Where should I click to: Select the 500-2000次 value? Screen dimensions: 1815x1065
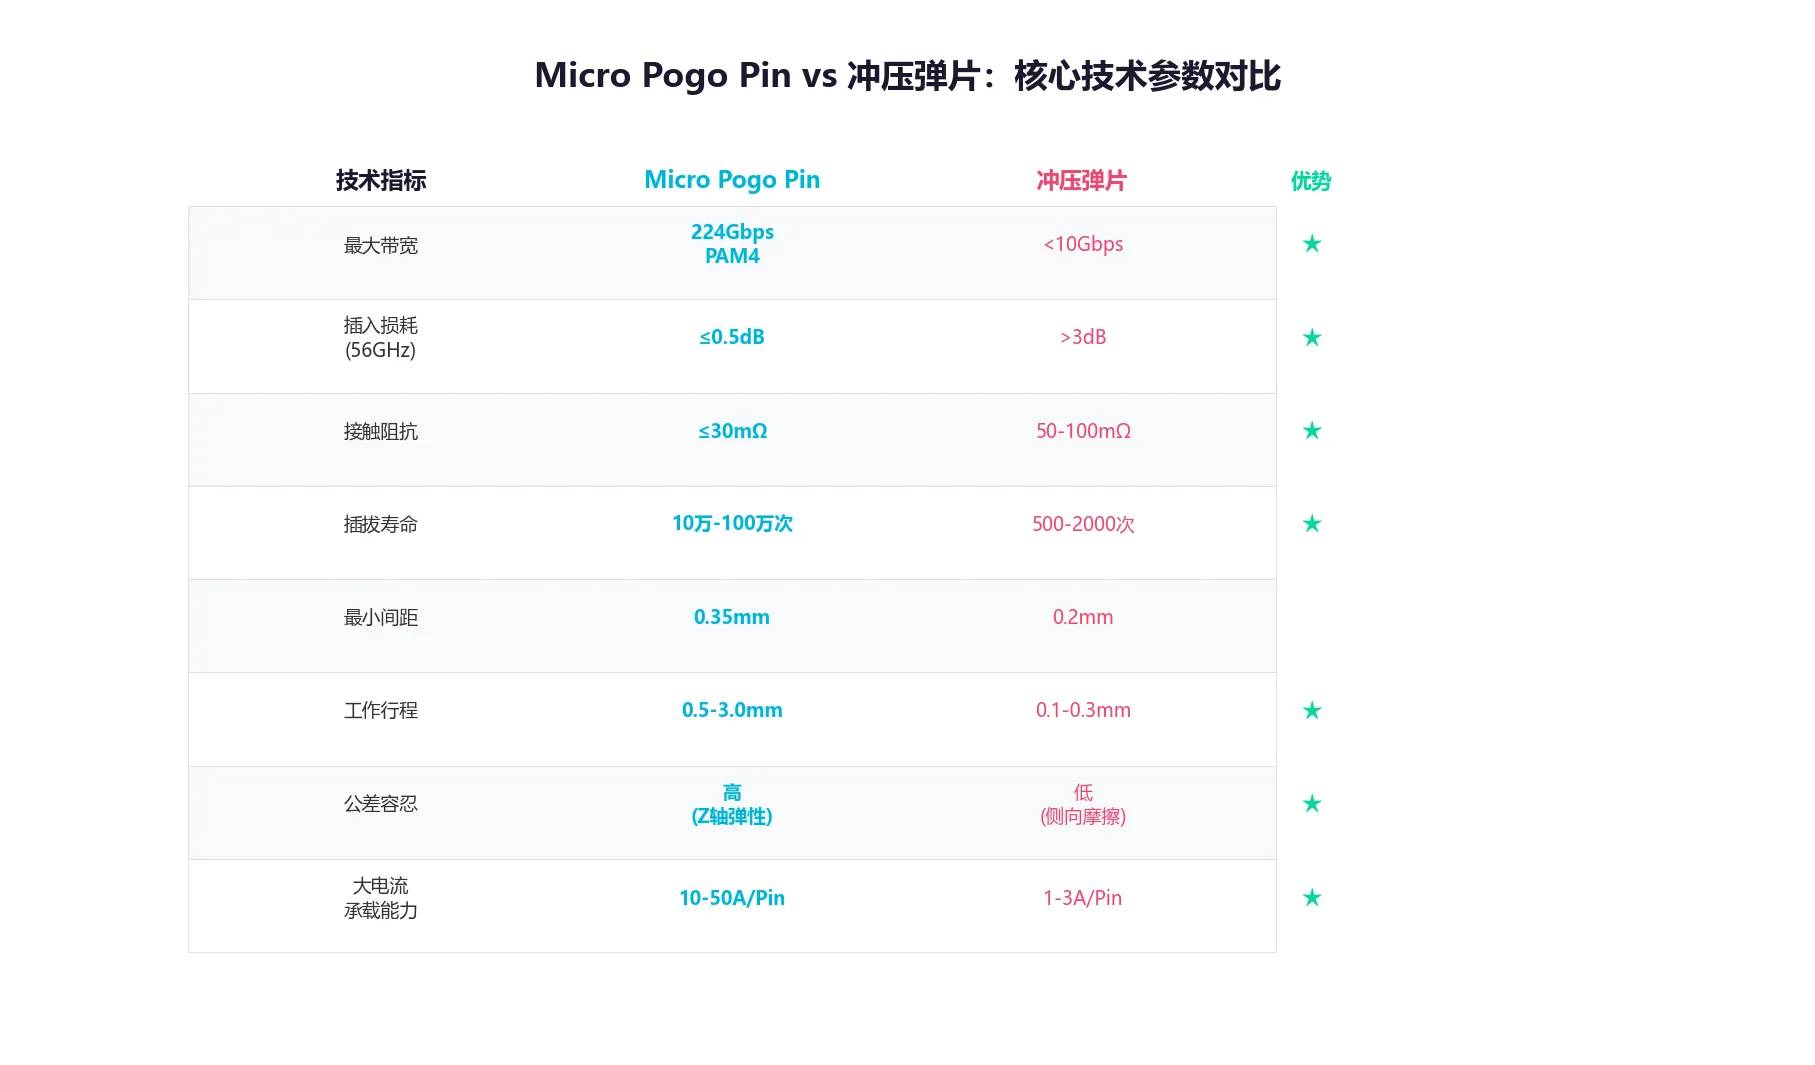(1083, 524)
